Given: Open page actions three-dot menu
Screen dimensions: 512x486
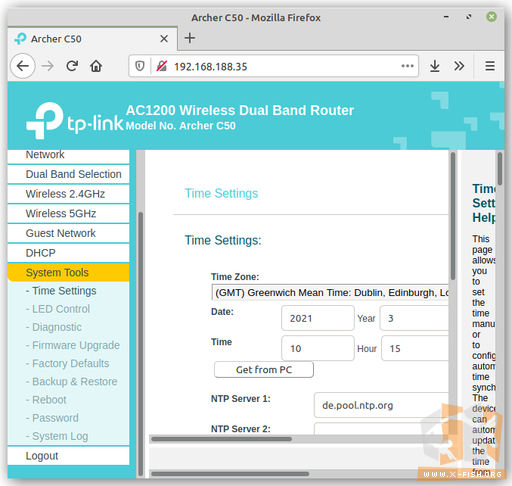Looking at the screenshot, I should pos(407,66).
